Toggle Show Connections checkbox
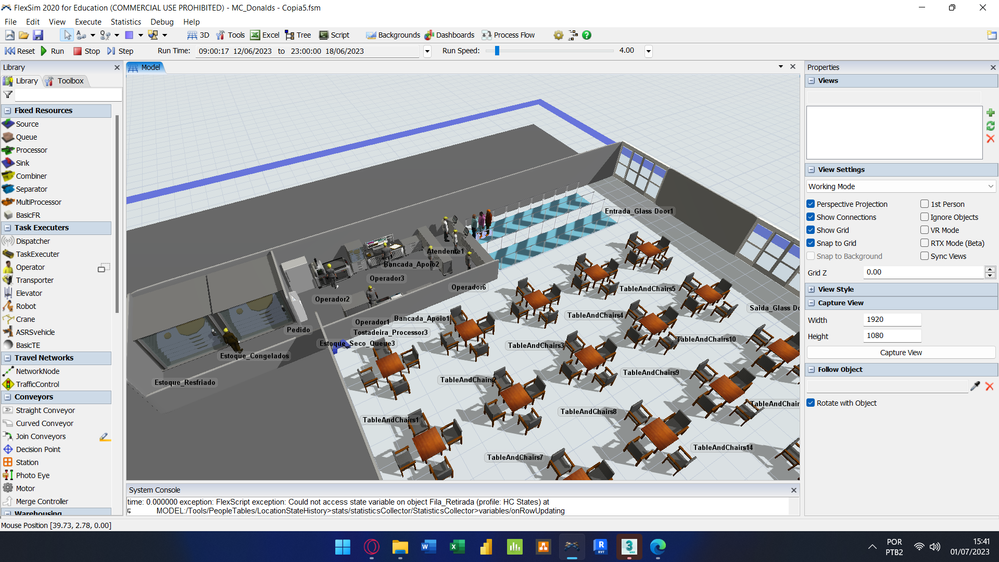The image size is (999, 562). 810,217
